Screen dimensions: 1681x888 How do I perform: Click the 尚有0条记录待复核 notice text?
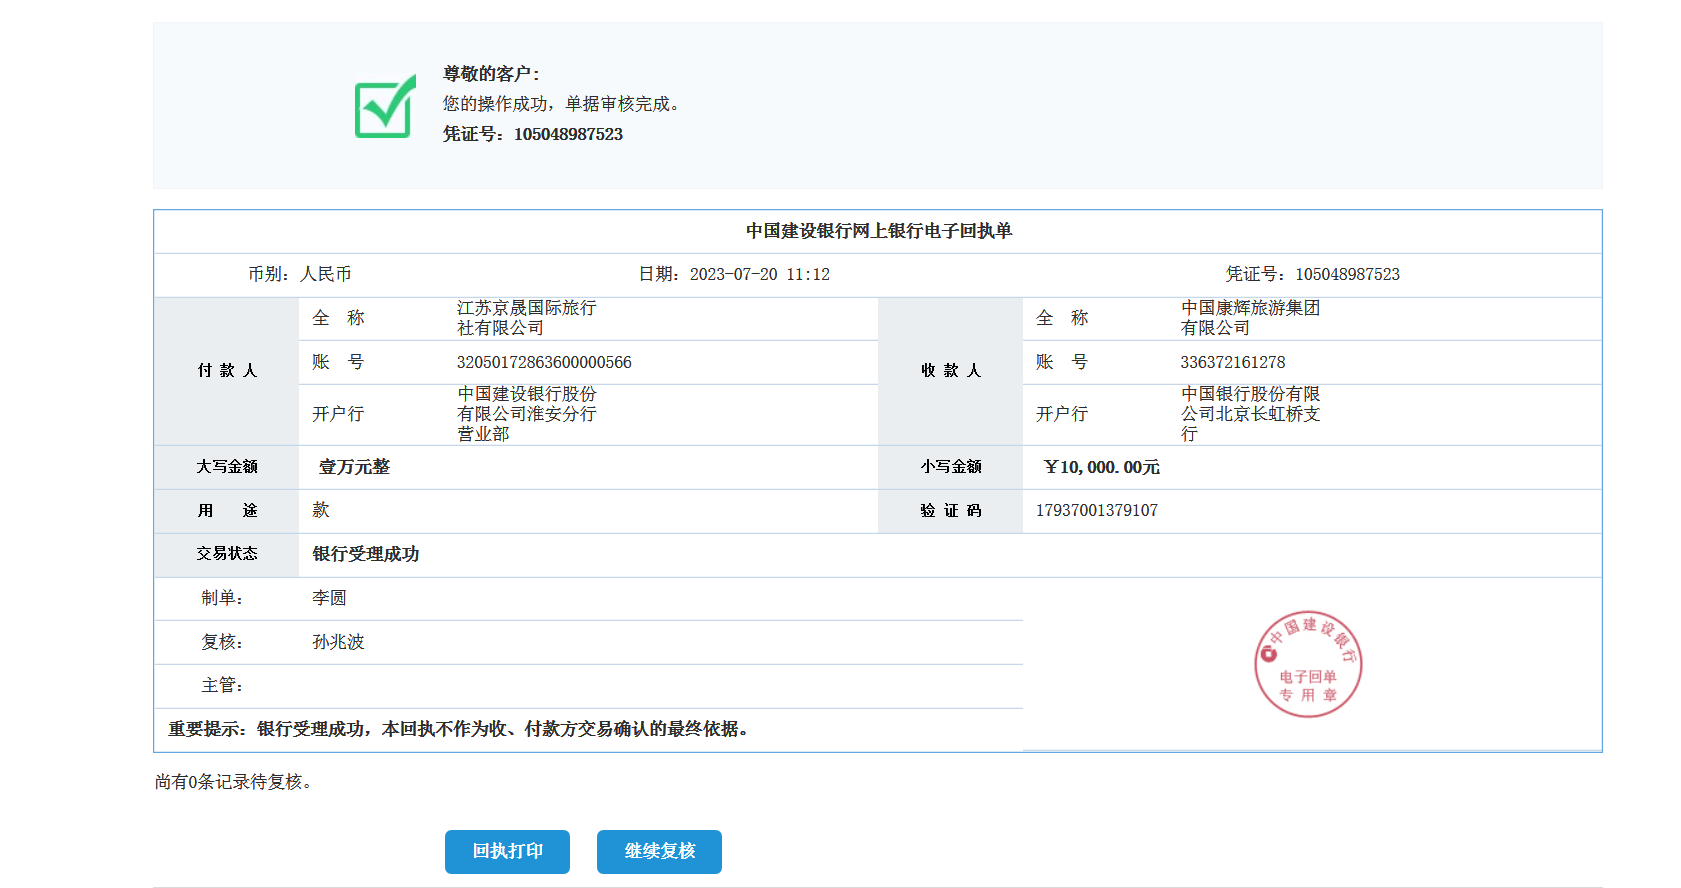tap(235, 782)
